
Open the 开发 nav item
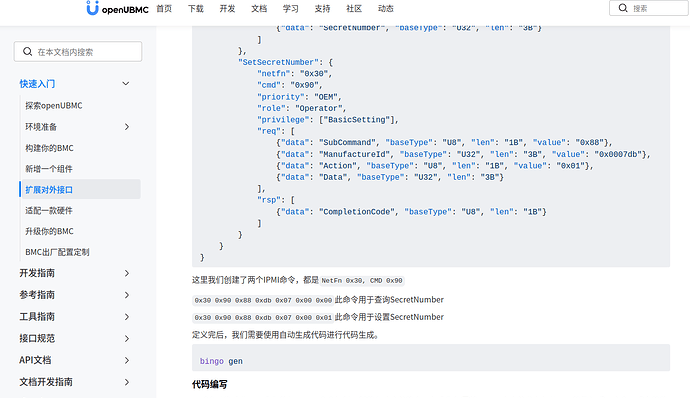228,8
